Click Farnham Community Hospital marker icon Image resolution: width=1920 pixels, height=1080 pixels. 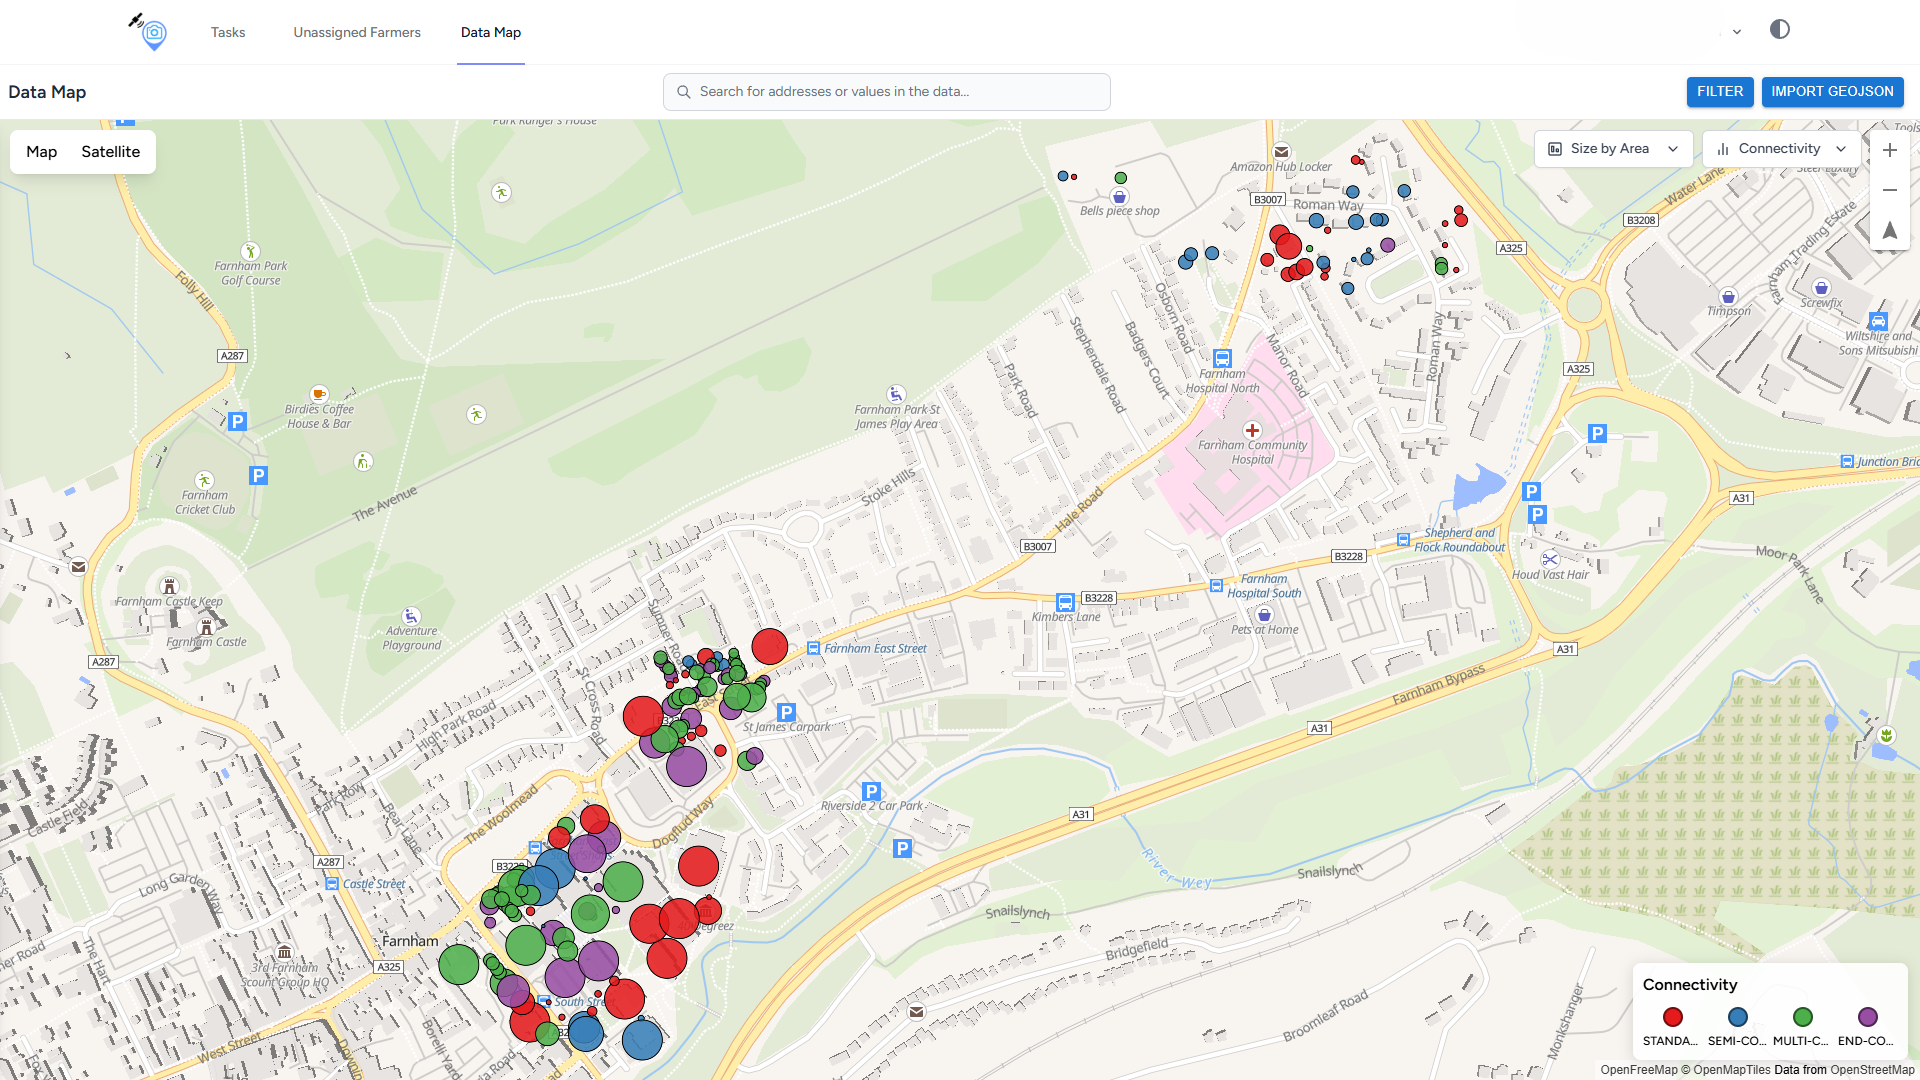point(1252,430)
